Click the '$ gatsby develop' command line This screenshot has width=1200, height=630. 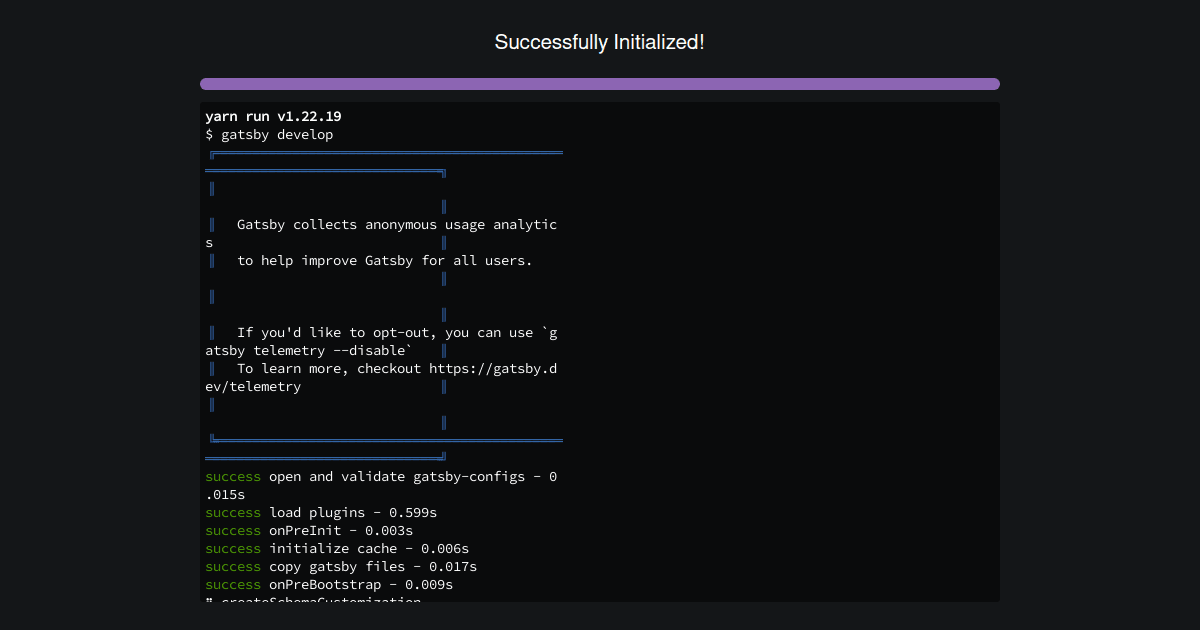269,134
